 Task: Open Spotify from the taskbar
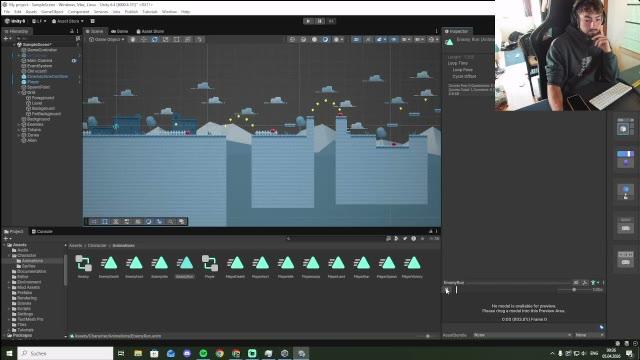(x=203, y=353)
